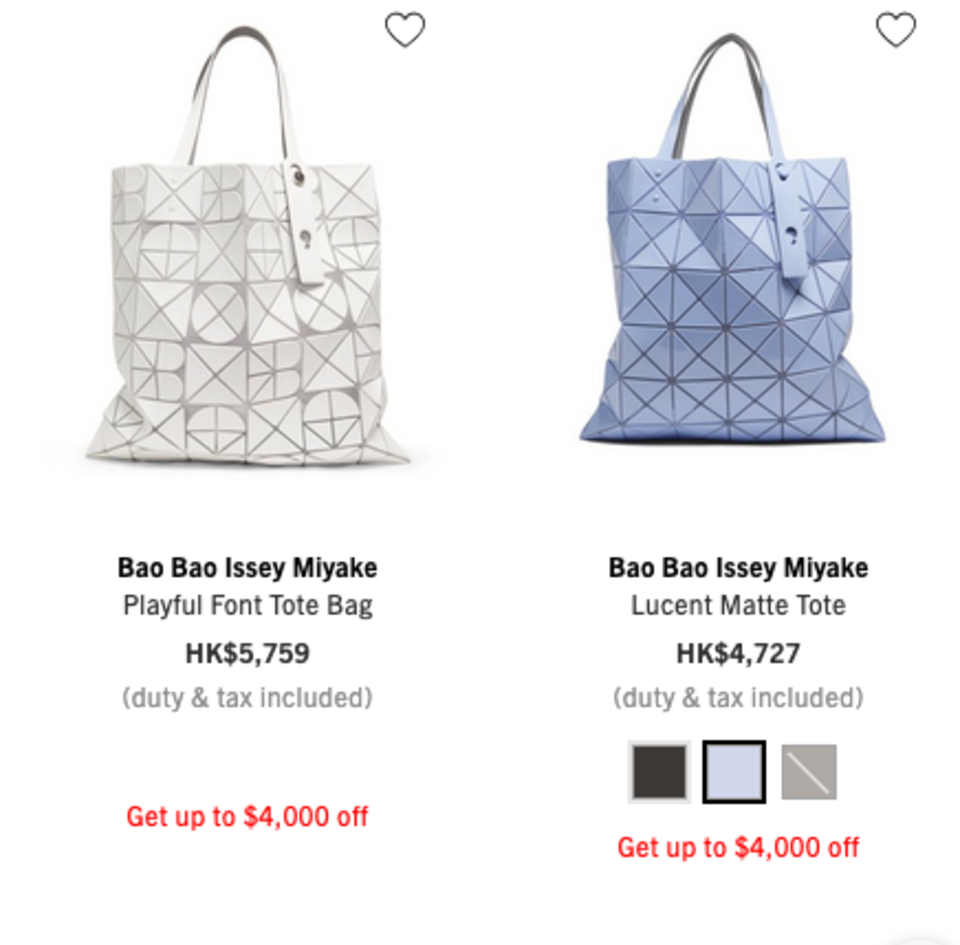Open Bao Bao Issey Miyake brand above Lucent Matte
The image size is (960, 945).
pos(738,567)
